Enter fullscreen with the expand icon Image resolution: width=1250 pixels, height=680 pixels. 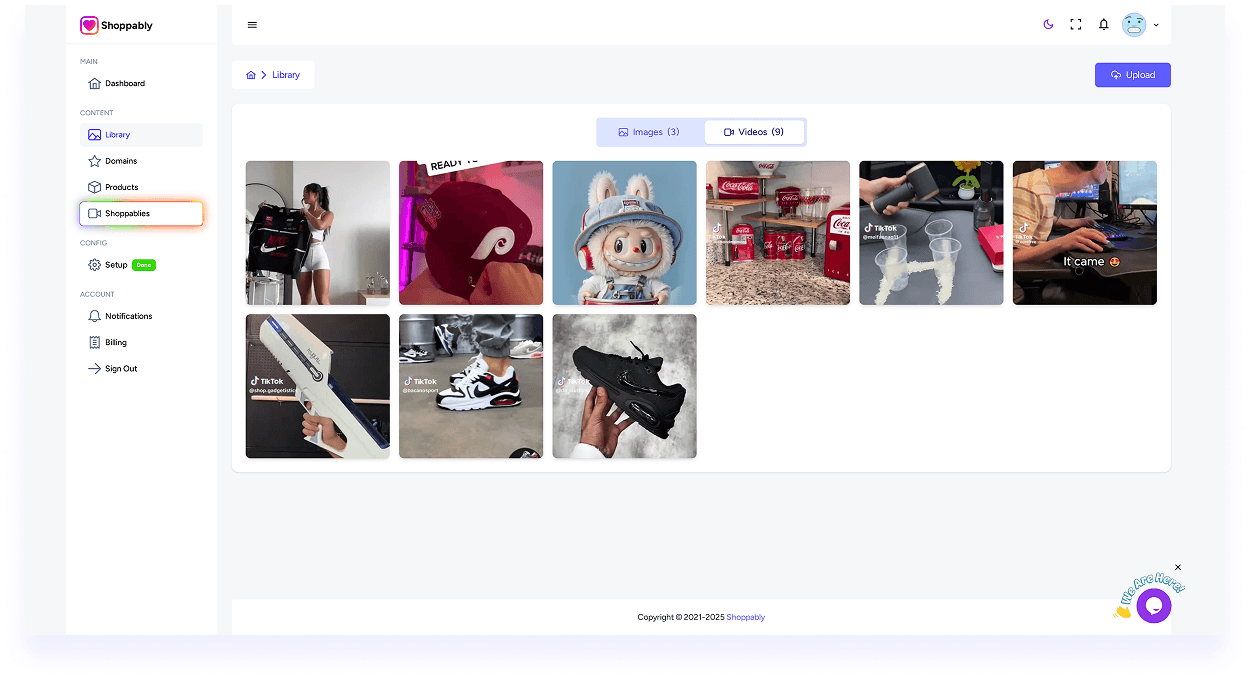click(x=1075, y=24)
